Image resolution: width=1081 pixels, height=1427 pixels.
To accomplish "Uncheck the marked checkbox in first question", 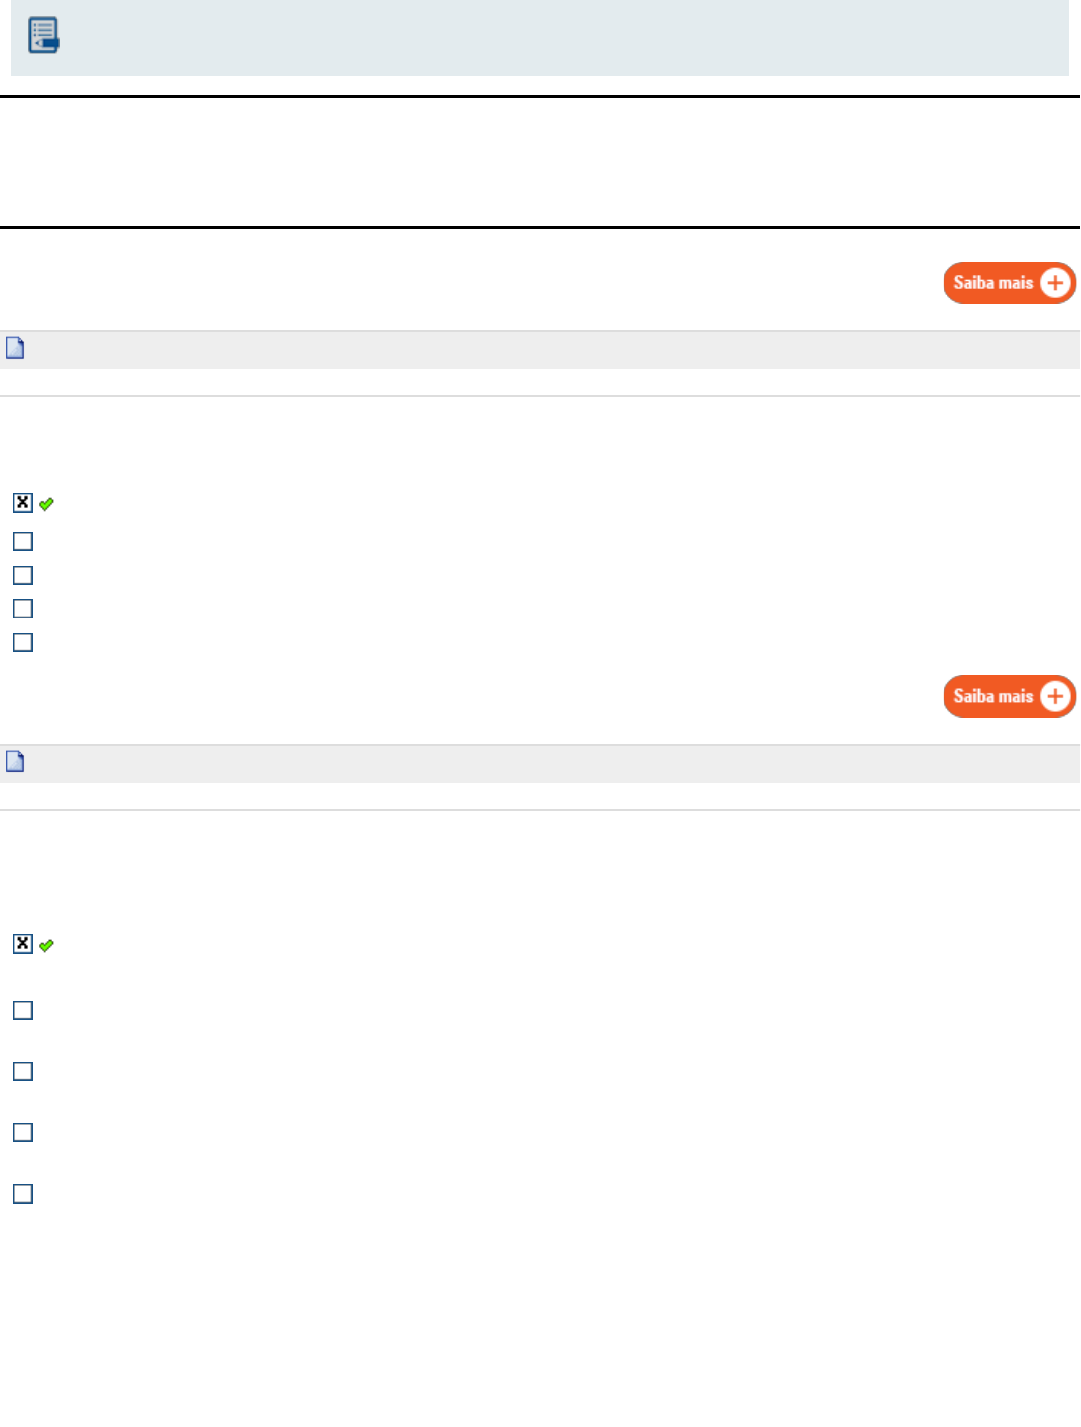I will tap(23, 502).
